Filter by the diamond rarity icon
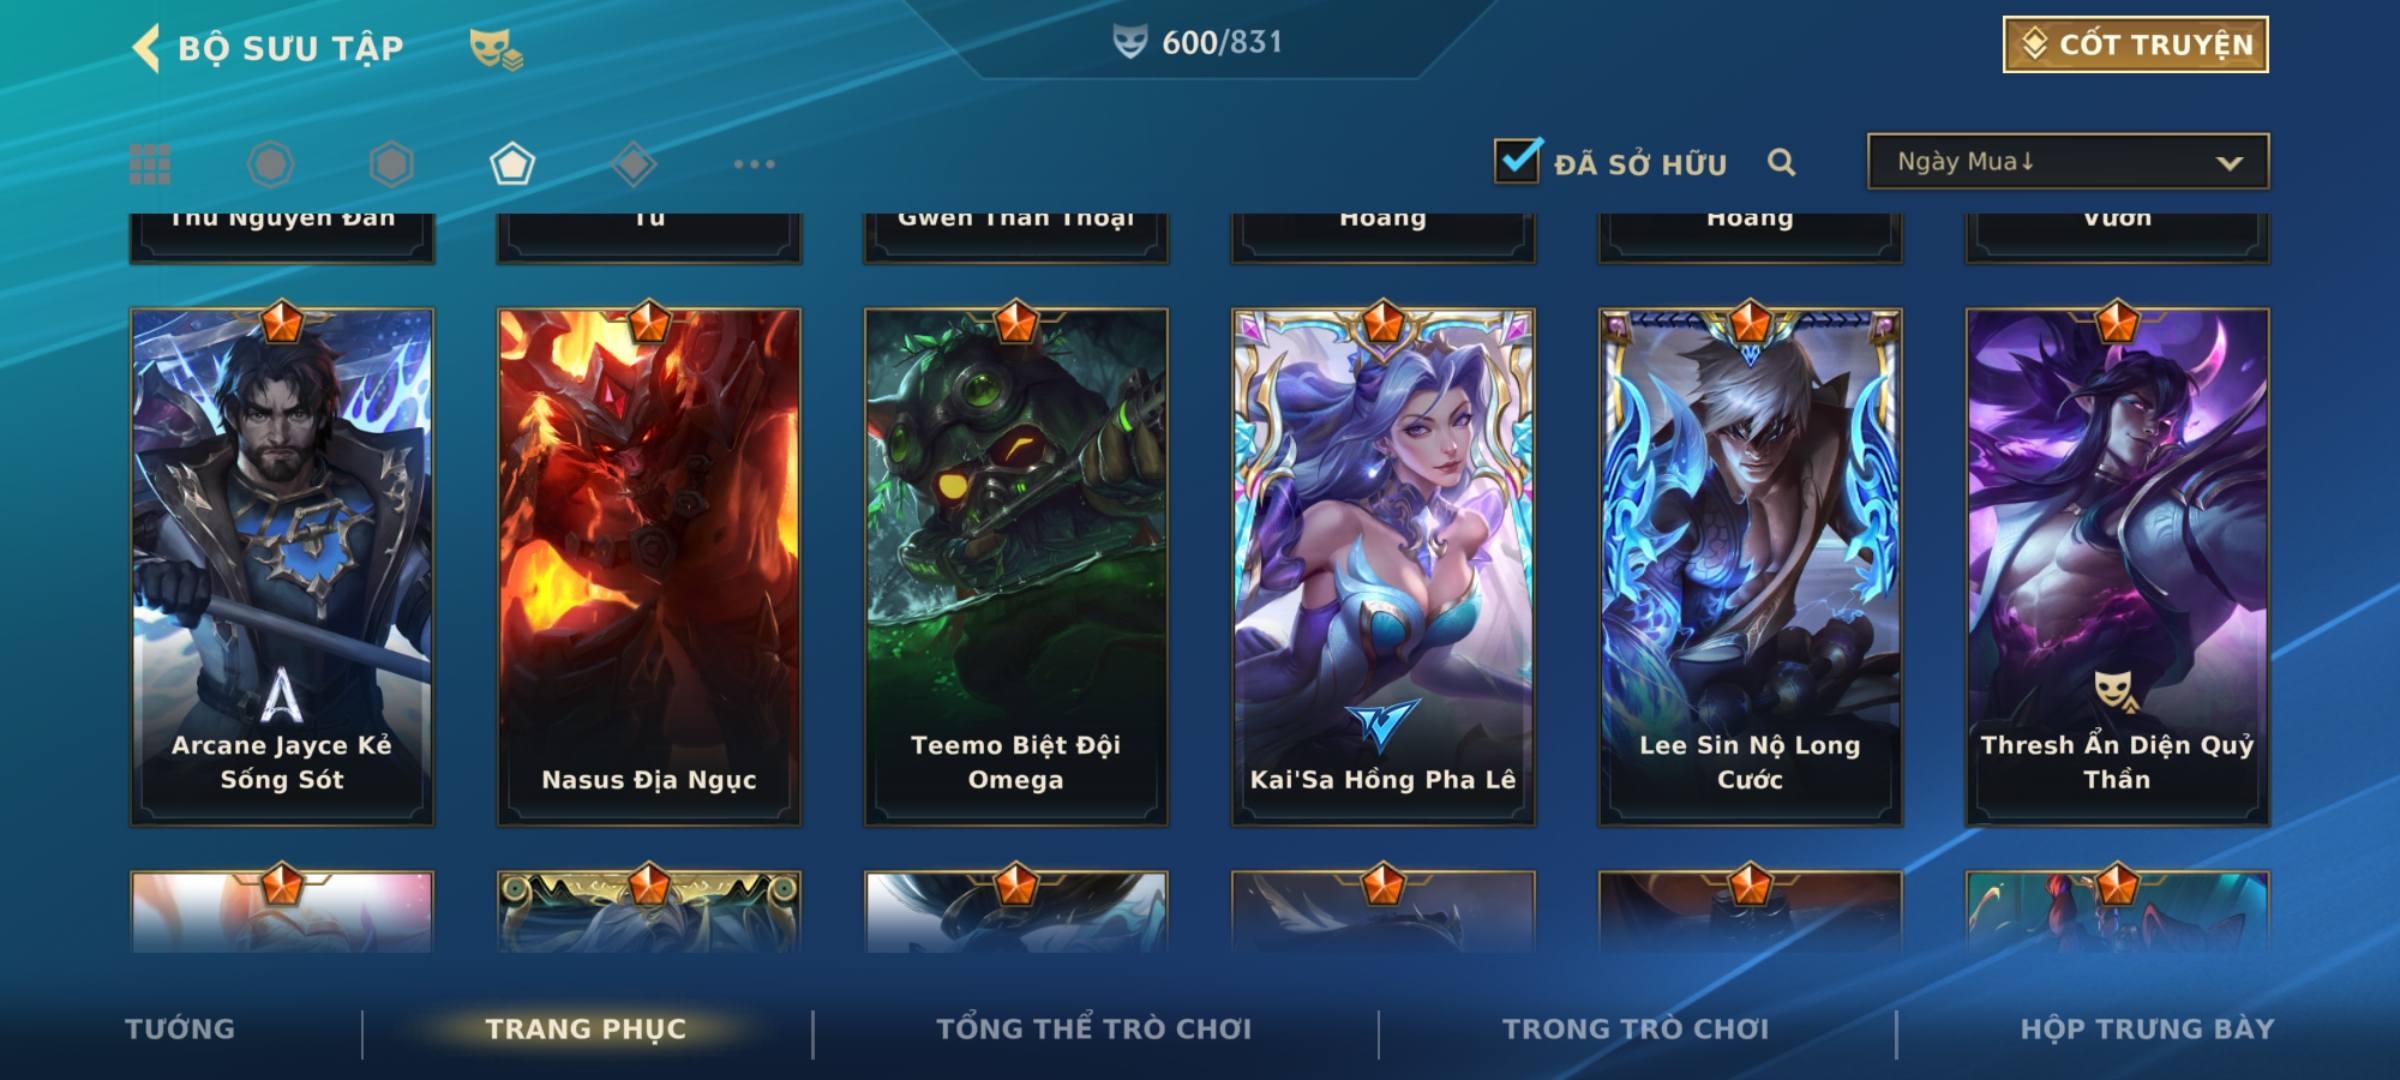 pyautogui.click(x=634, y=164)
